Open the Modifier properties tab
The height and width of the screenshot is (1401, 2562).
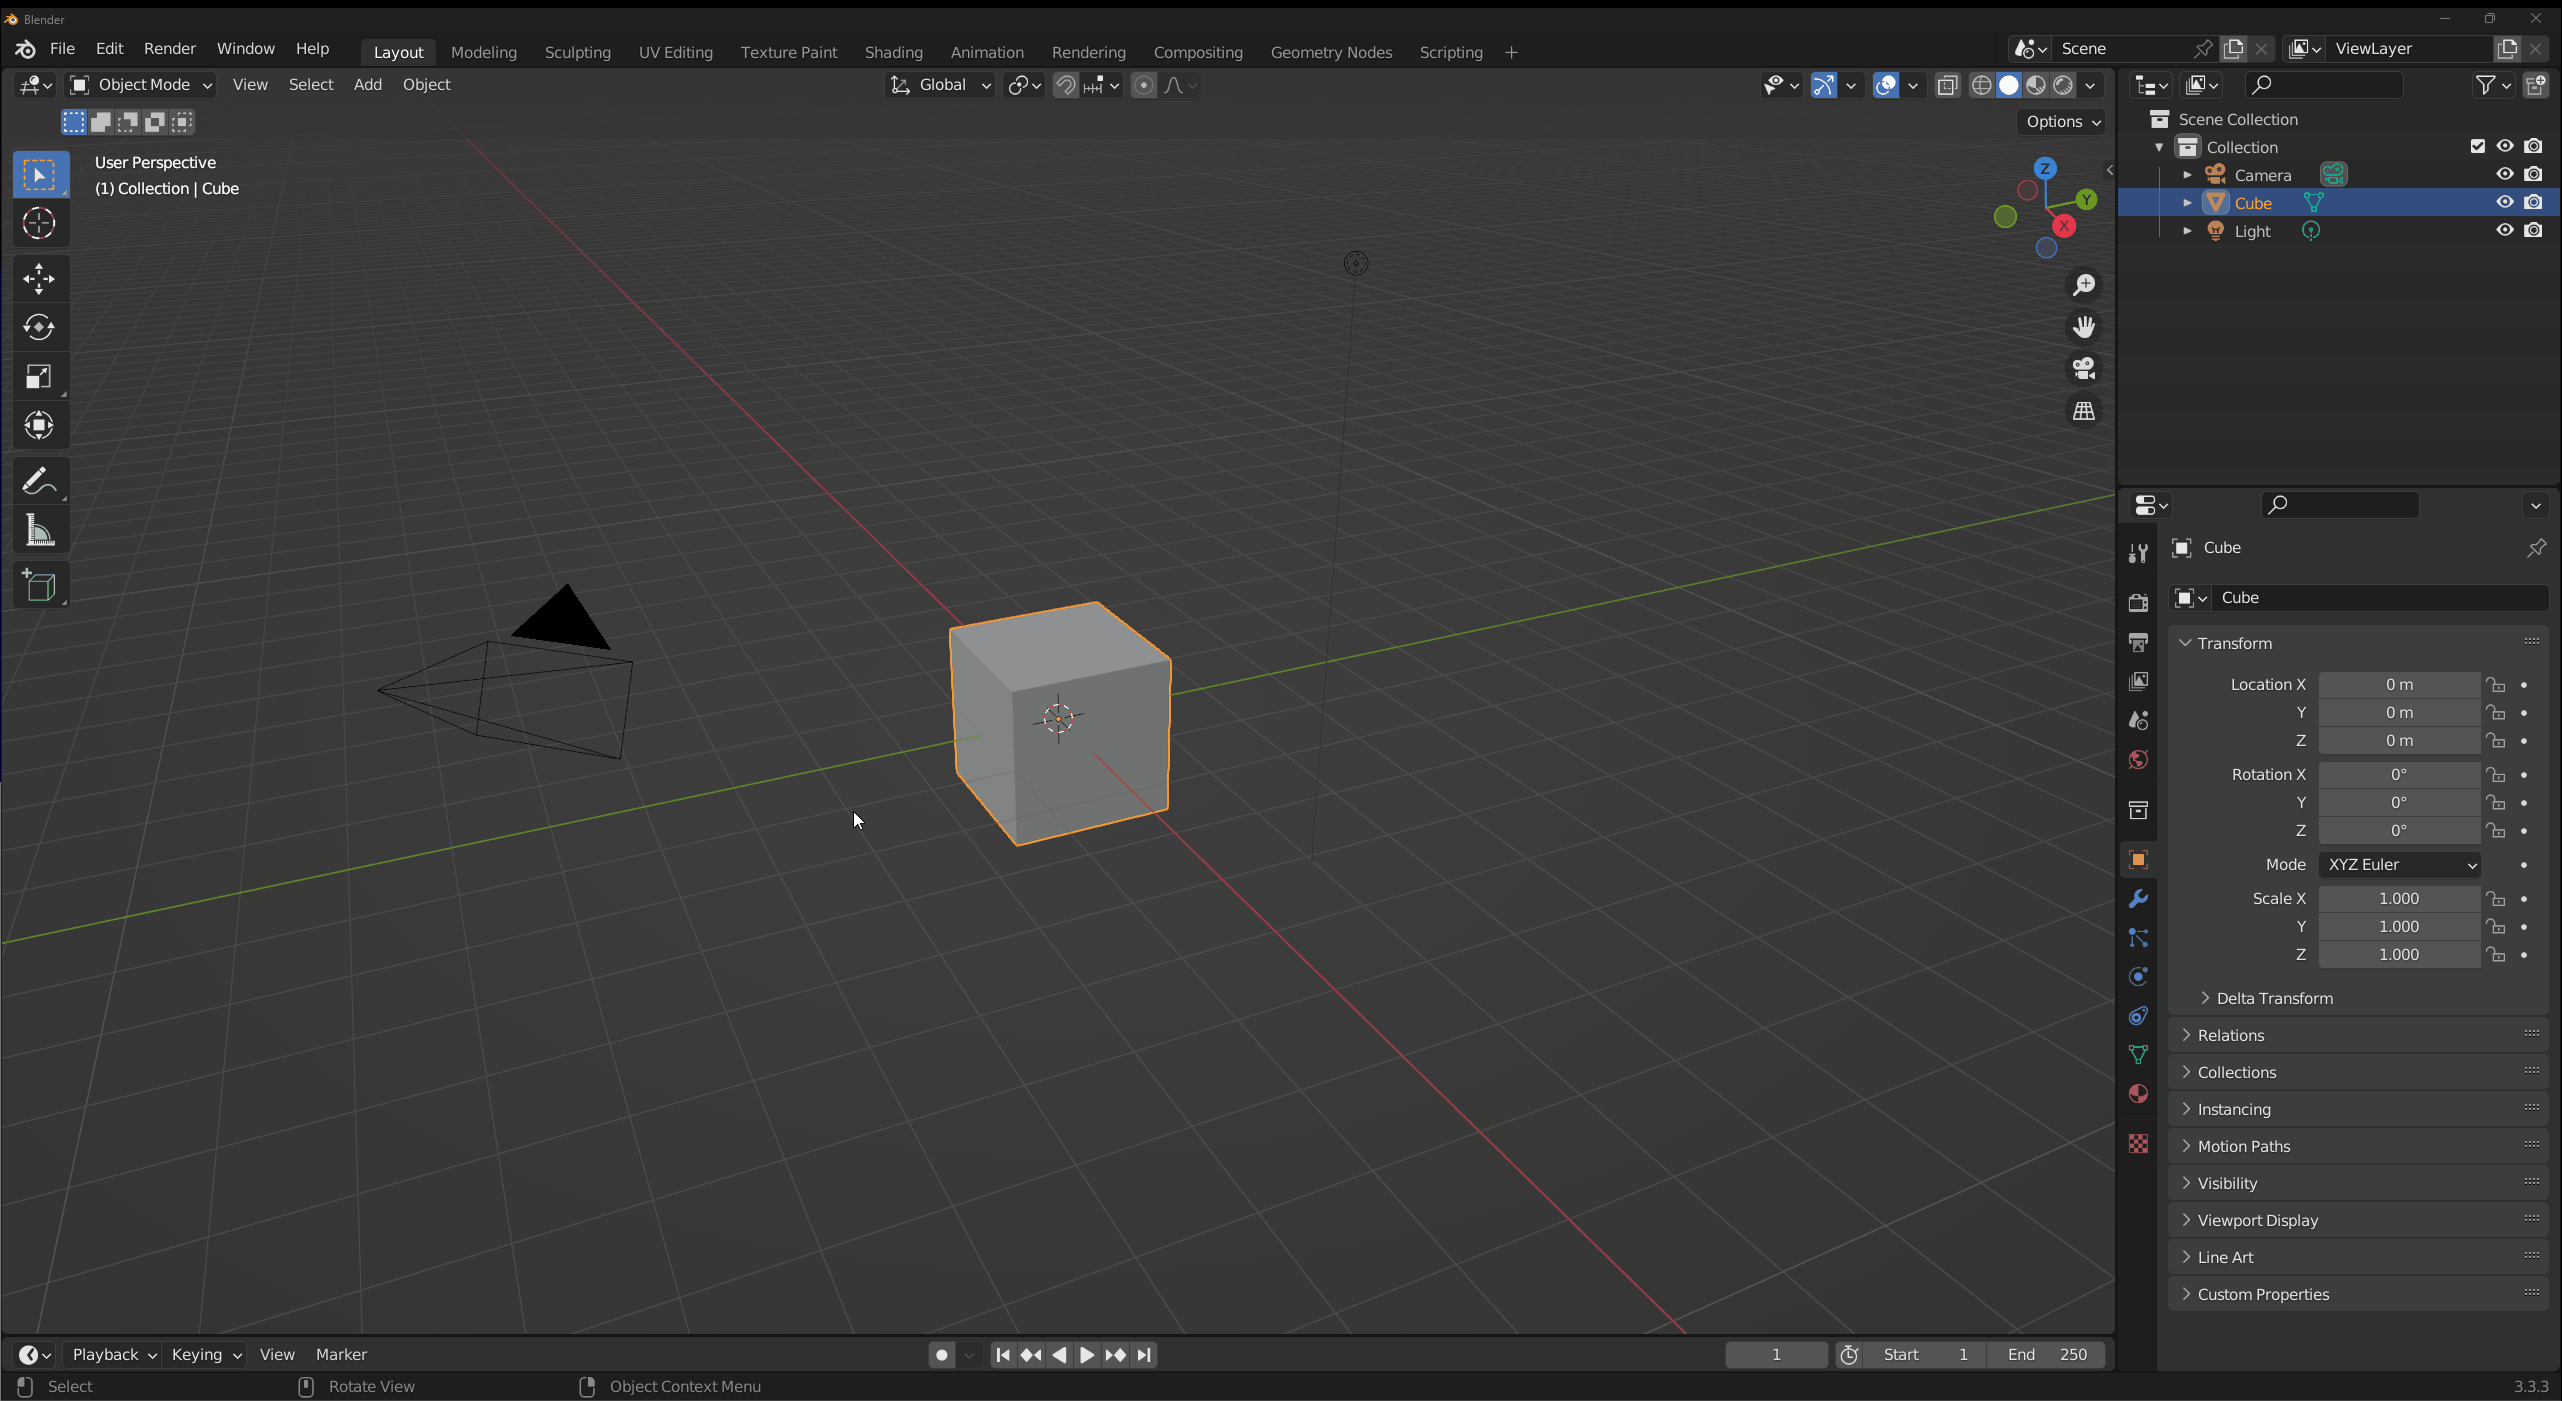pyautogui.click(x=2138, y=899)
